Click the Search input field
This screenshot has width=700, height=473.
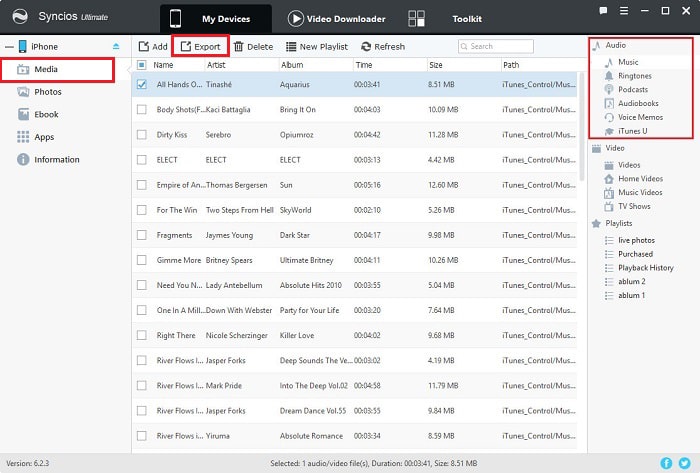click(x=496, y=46)
